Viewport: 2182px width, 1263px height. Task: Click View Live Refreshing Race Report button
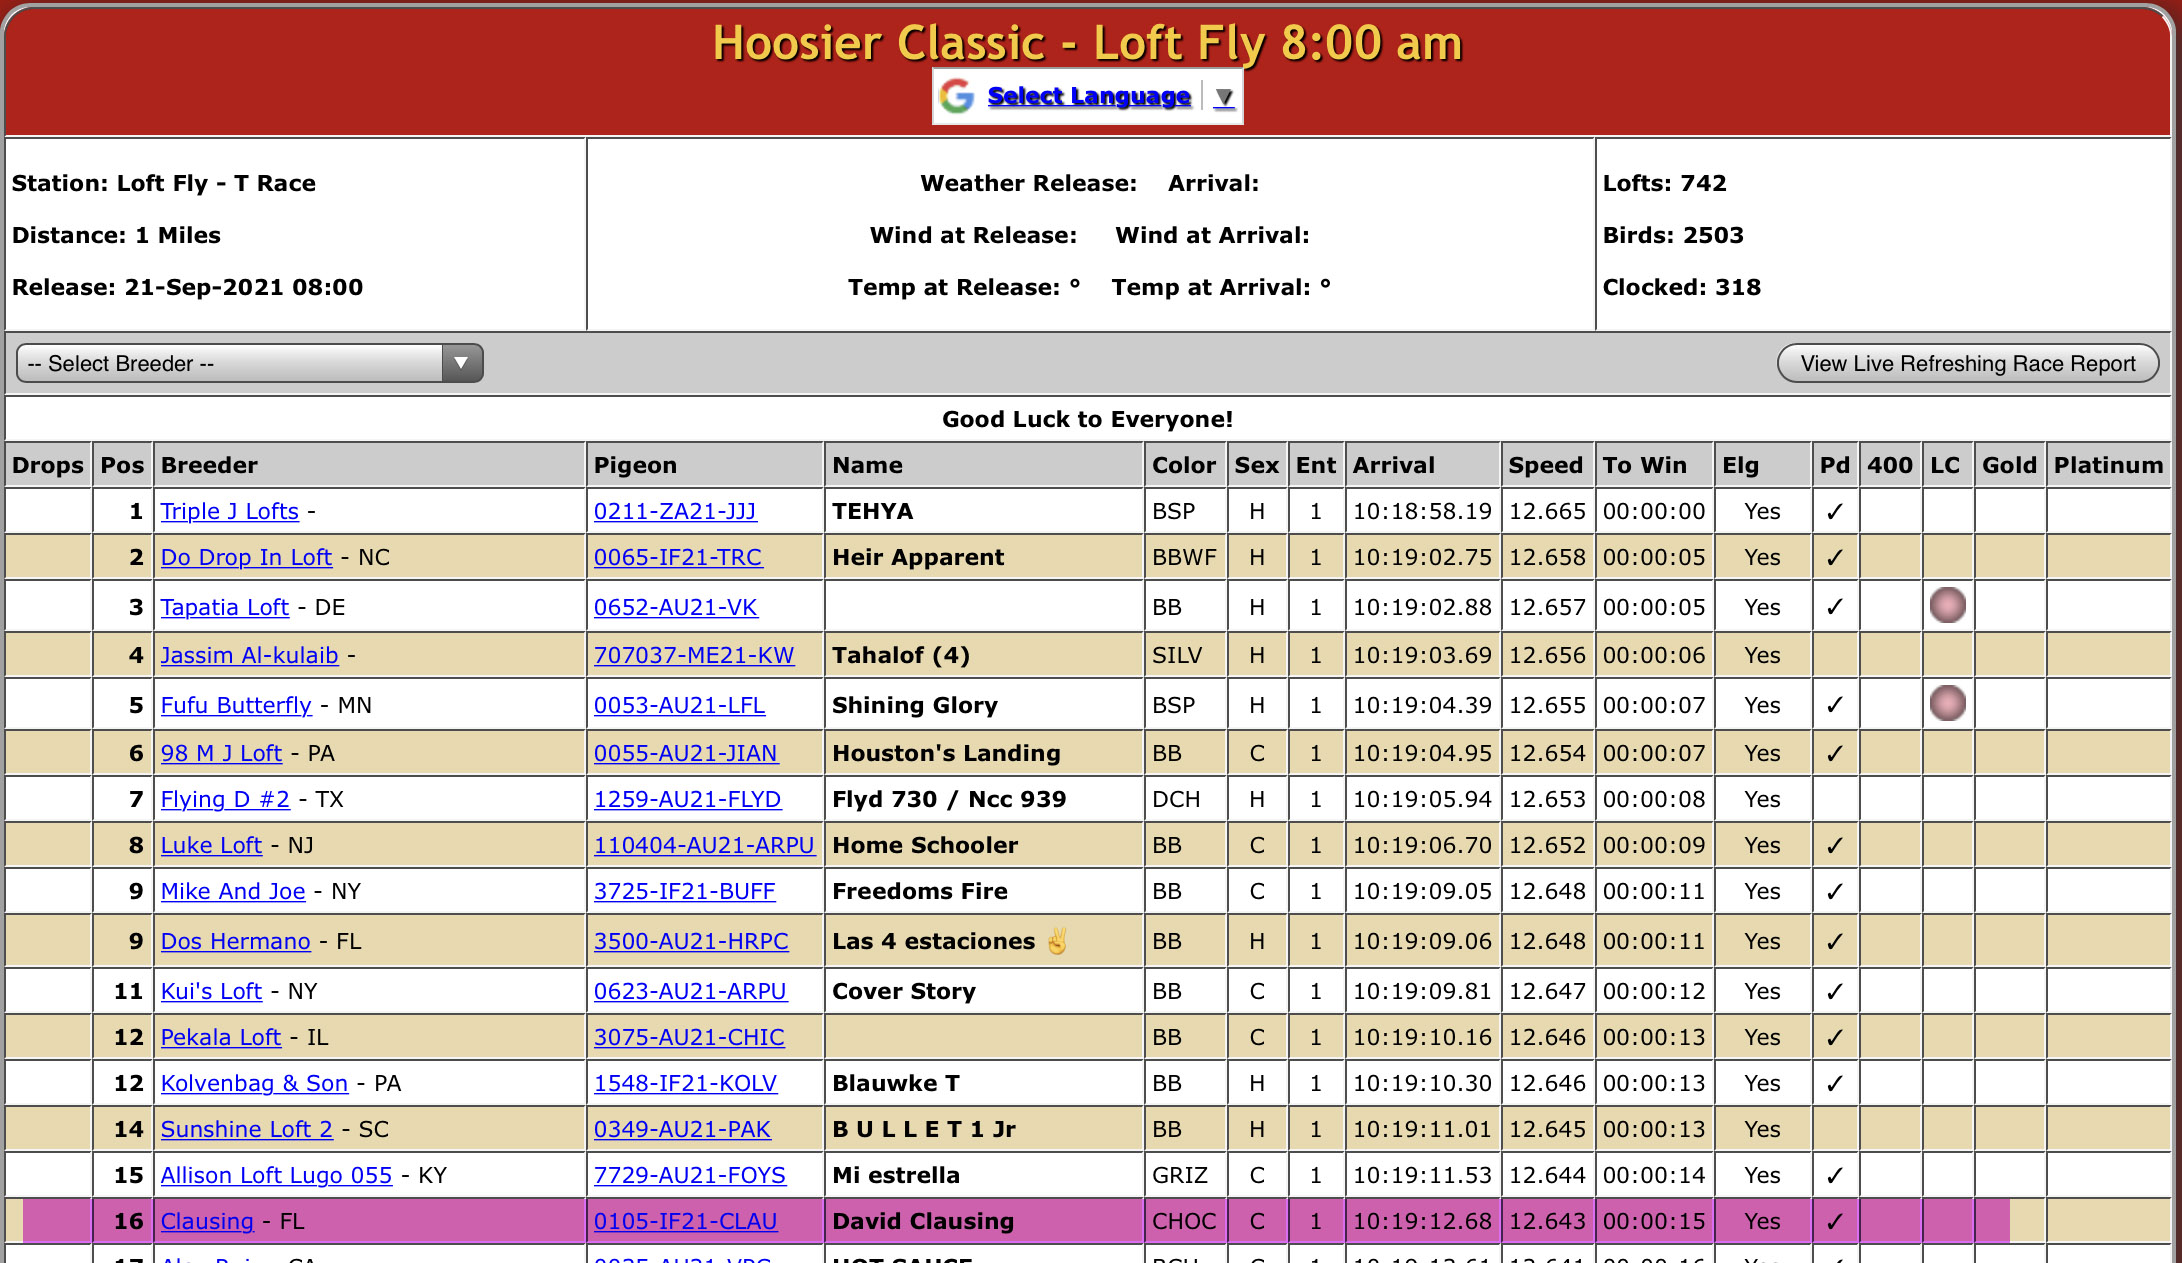[x=1967, y=363]
